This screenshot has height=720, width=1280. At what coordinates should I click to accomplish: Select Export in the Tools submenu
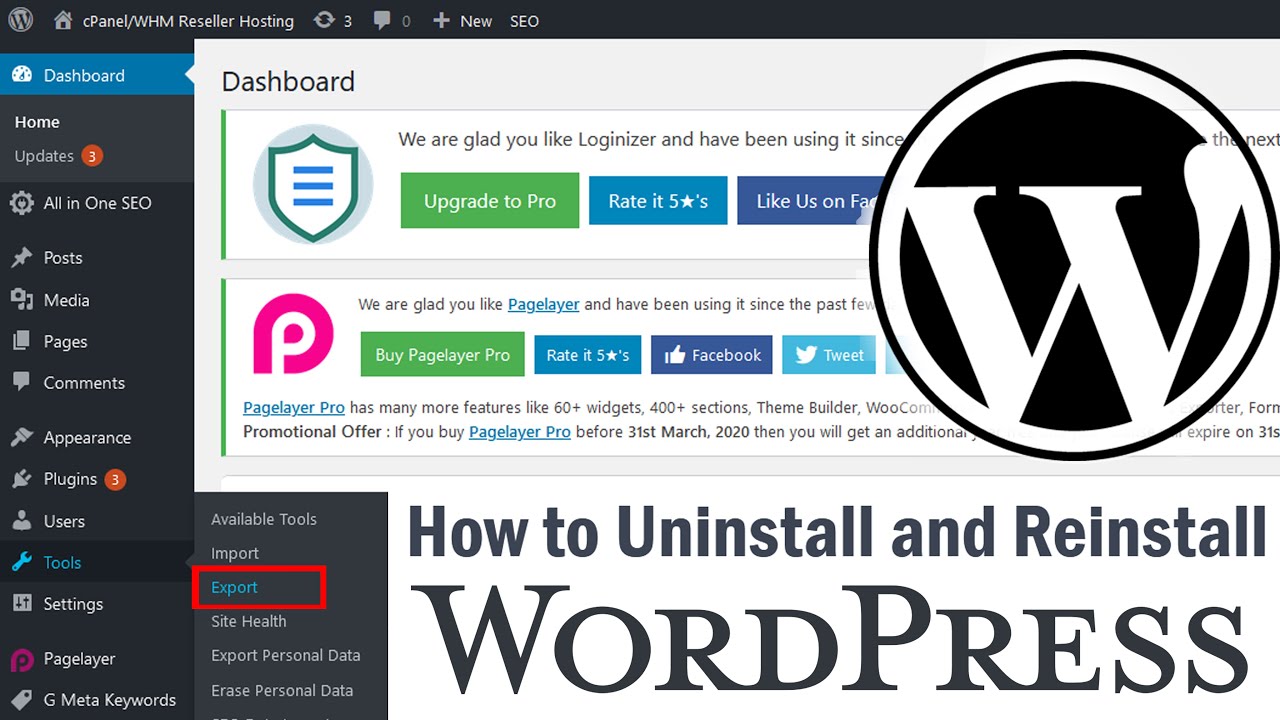click(x=234, y=587)
